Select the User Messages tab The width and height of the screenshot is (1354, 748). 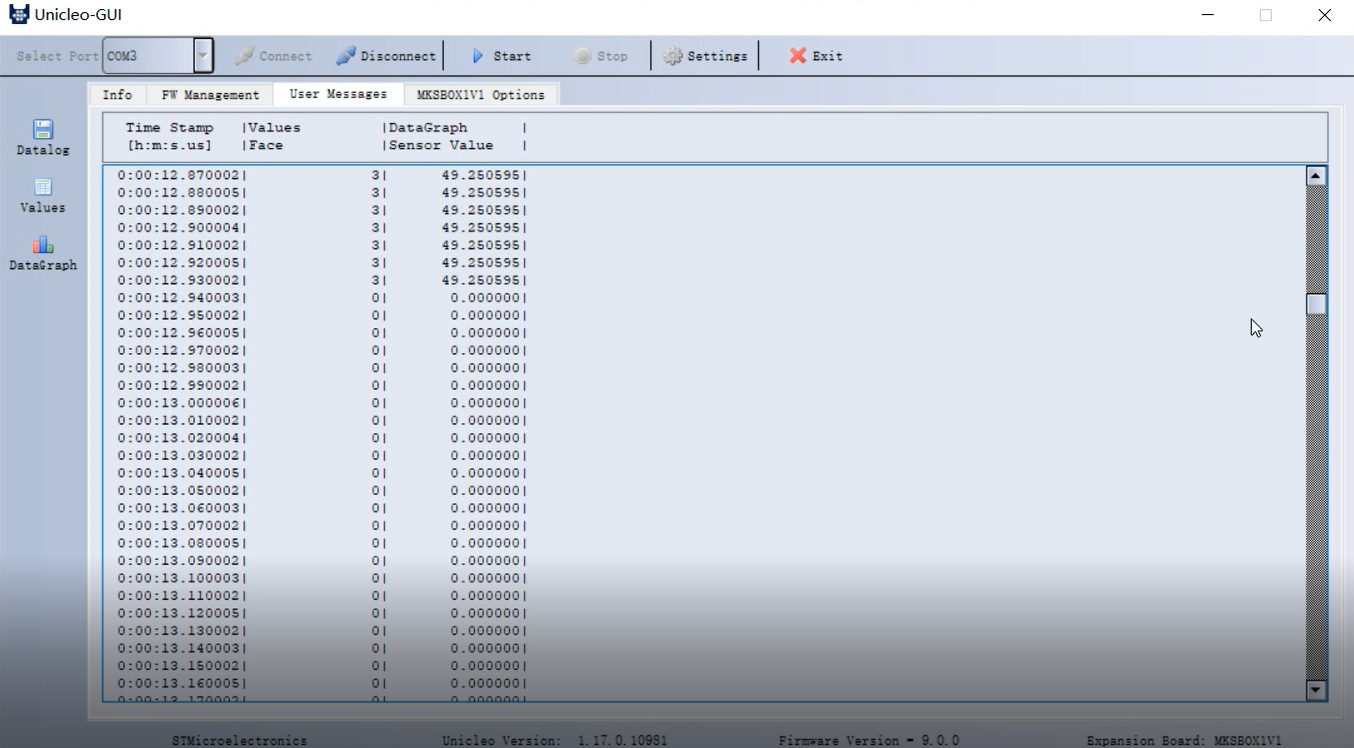point(338,94)
